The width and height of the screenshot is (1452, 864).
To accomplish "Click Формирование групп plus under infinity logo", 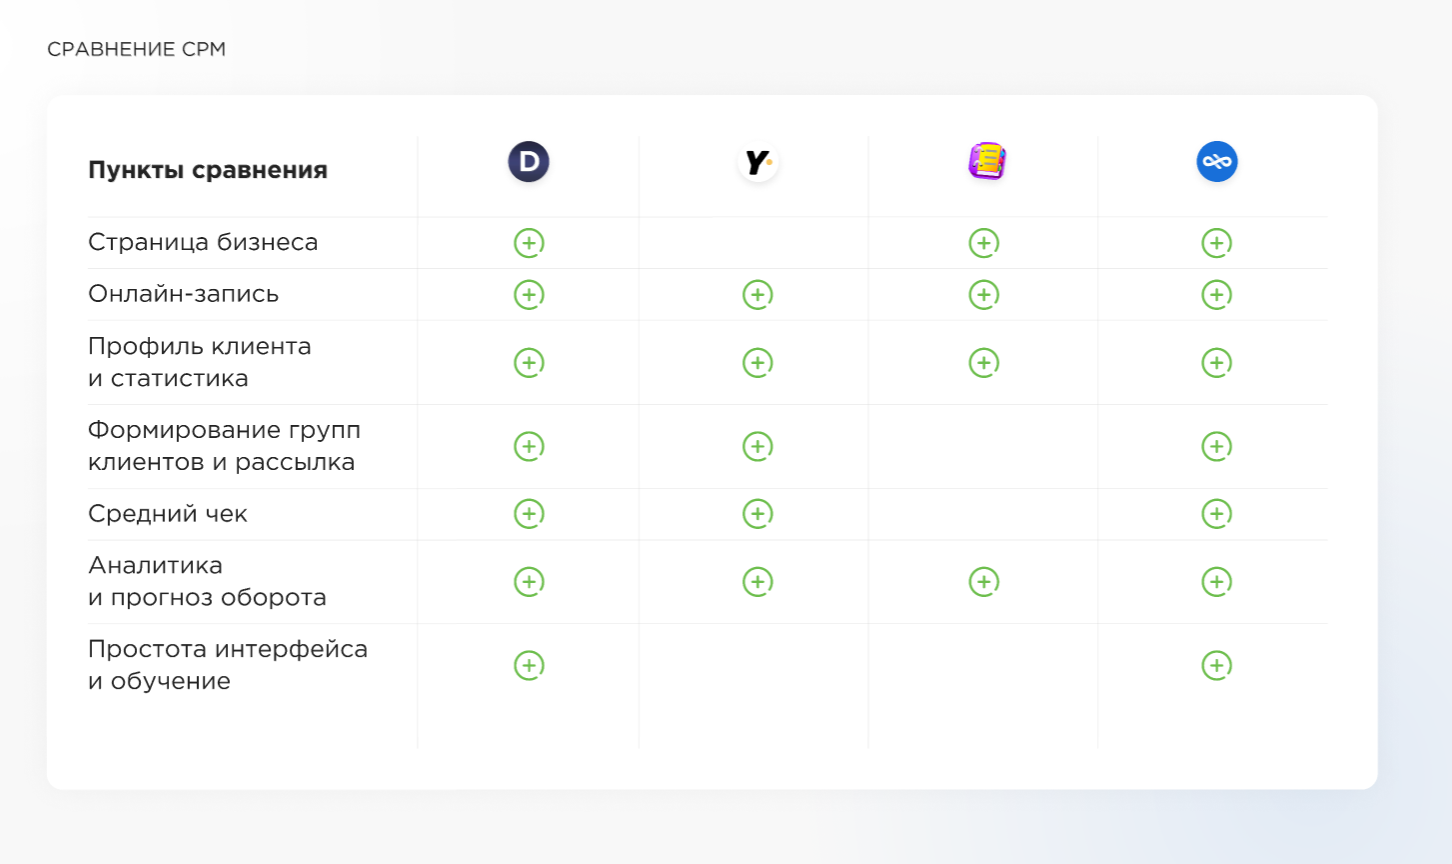I will [x=1217, y=447].
